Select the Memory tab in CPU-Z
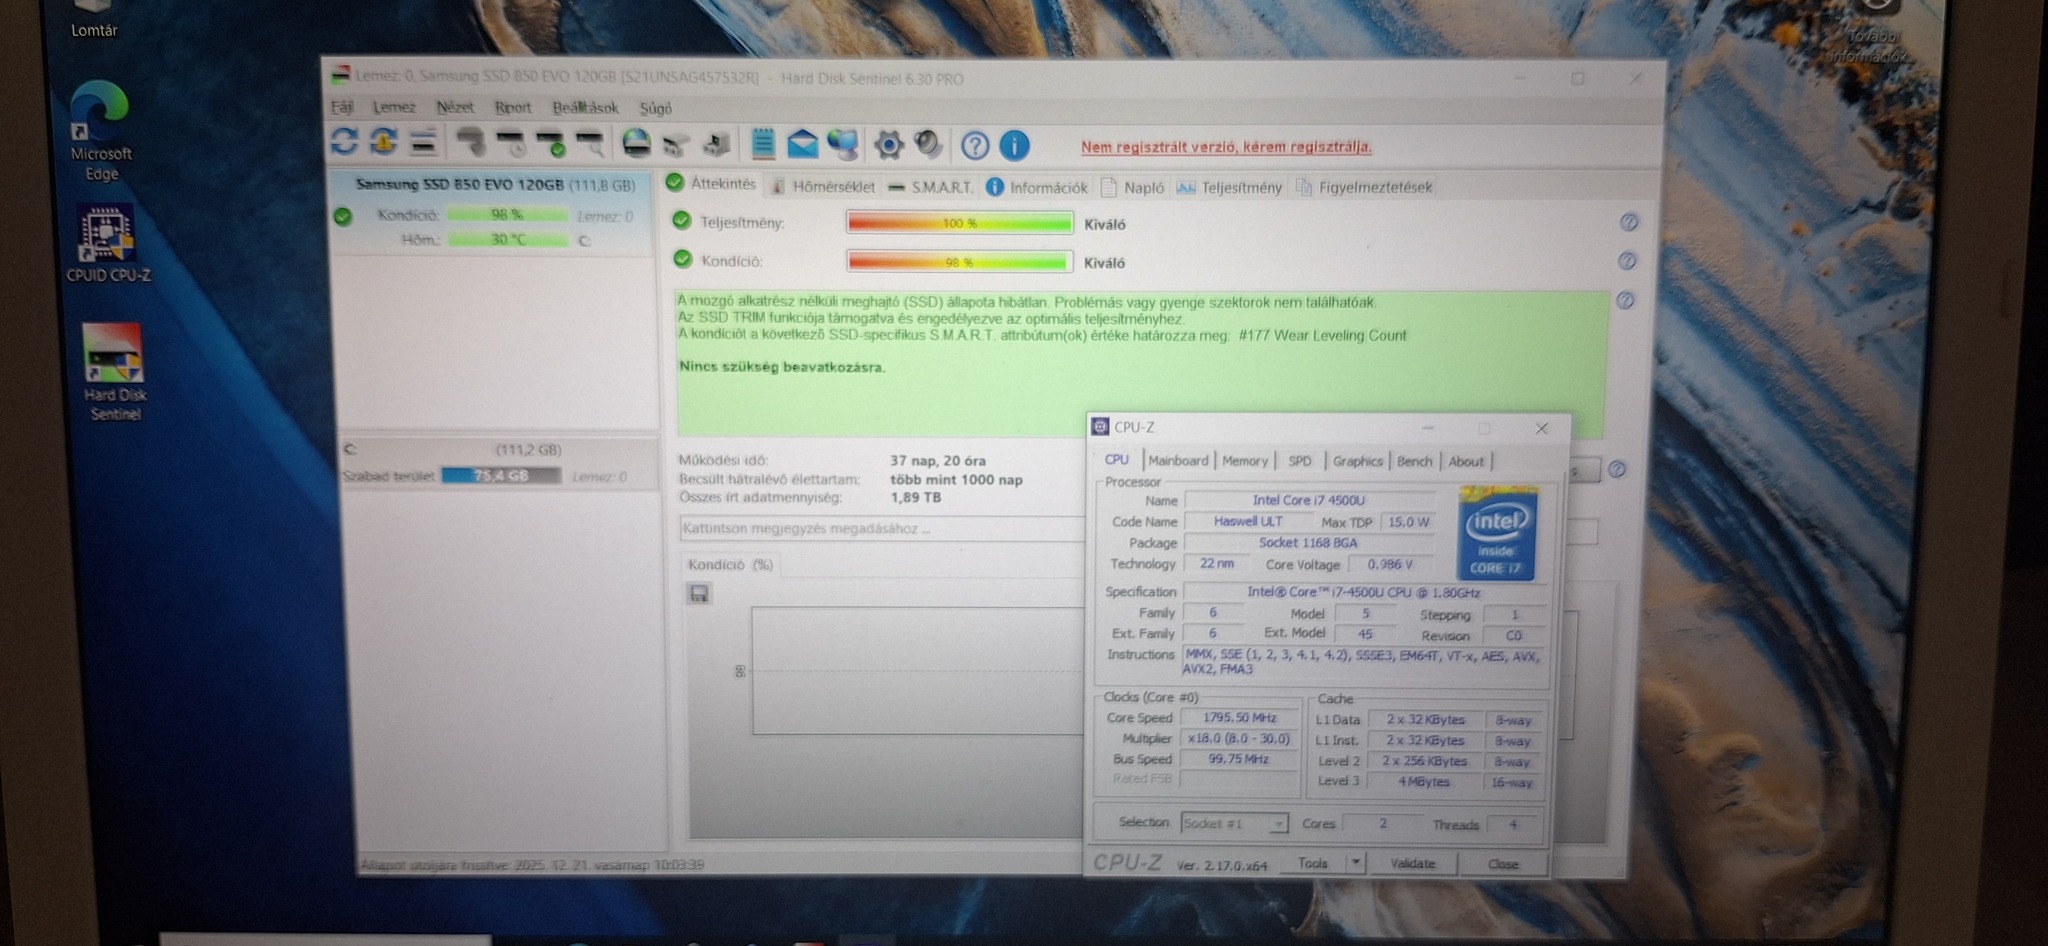2048x946 pixels. [1245, 461]
